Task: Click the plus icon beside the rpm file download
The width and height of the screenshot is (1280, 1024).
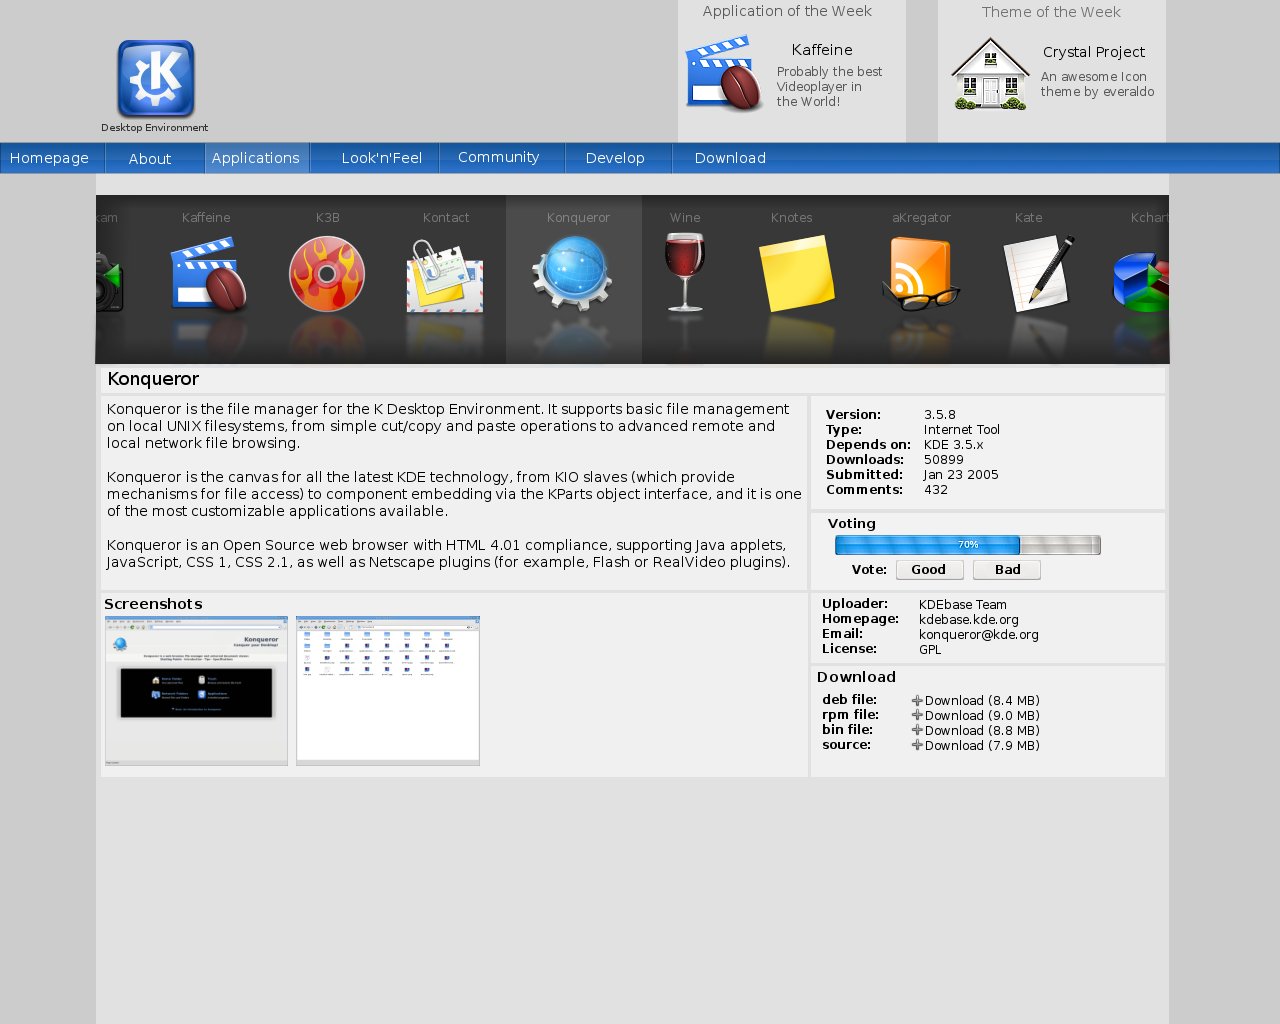Action: [917, 716]
